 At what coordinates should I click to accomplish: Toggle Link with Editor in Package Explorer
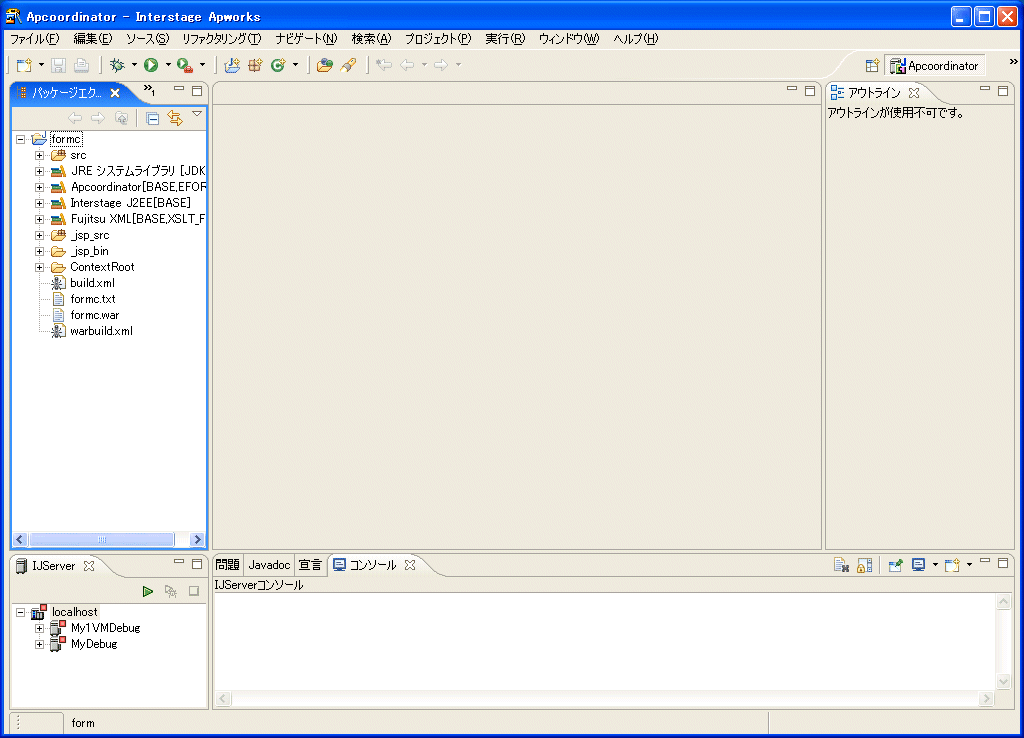click(x=175, y=118)
